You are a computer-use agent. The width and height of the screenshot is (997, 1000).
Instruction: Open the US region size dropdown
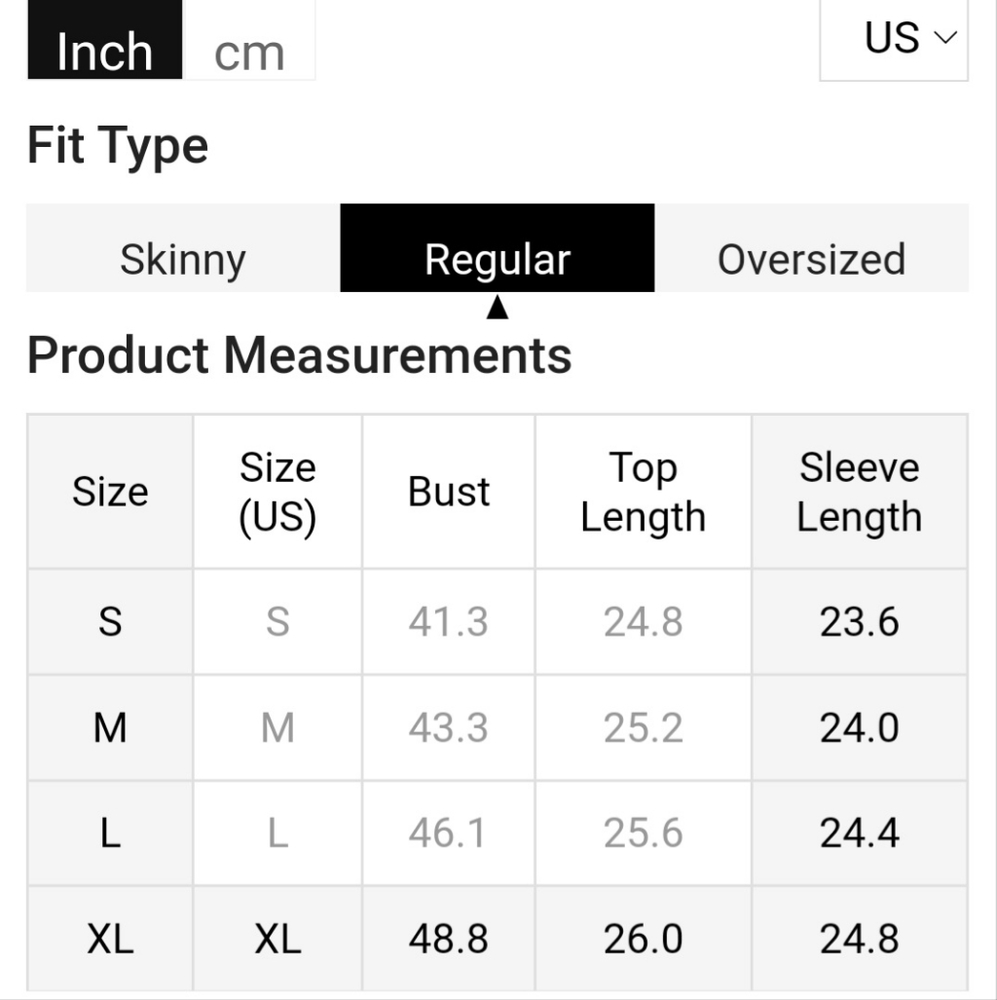pos(893,40)
